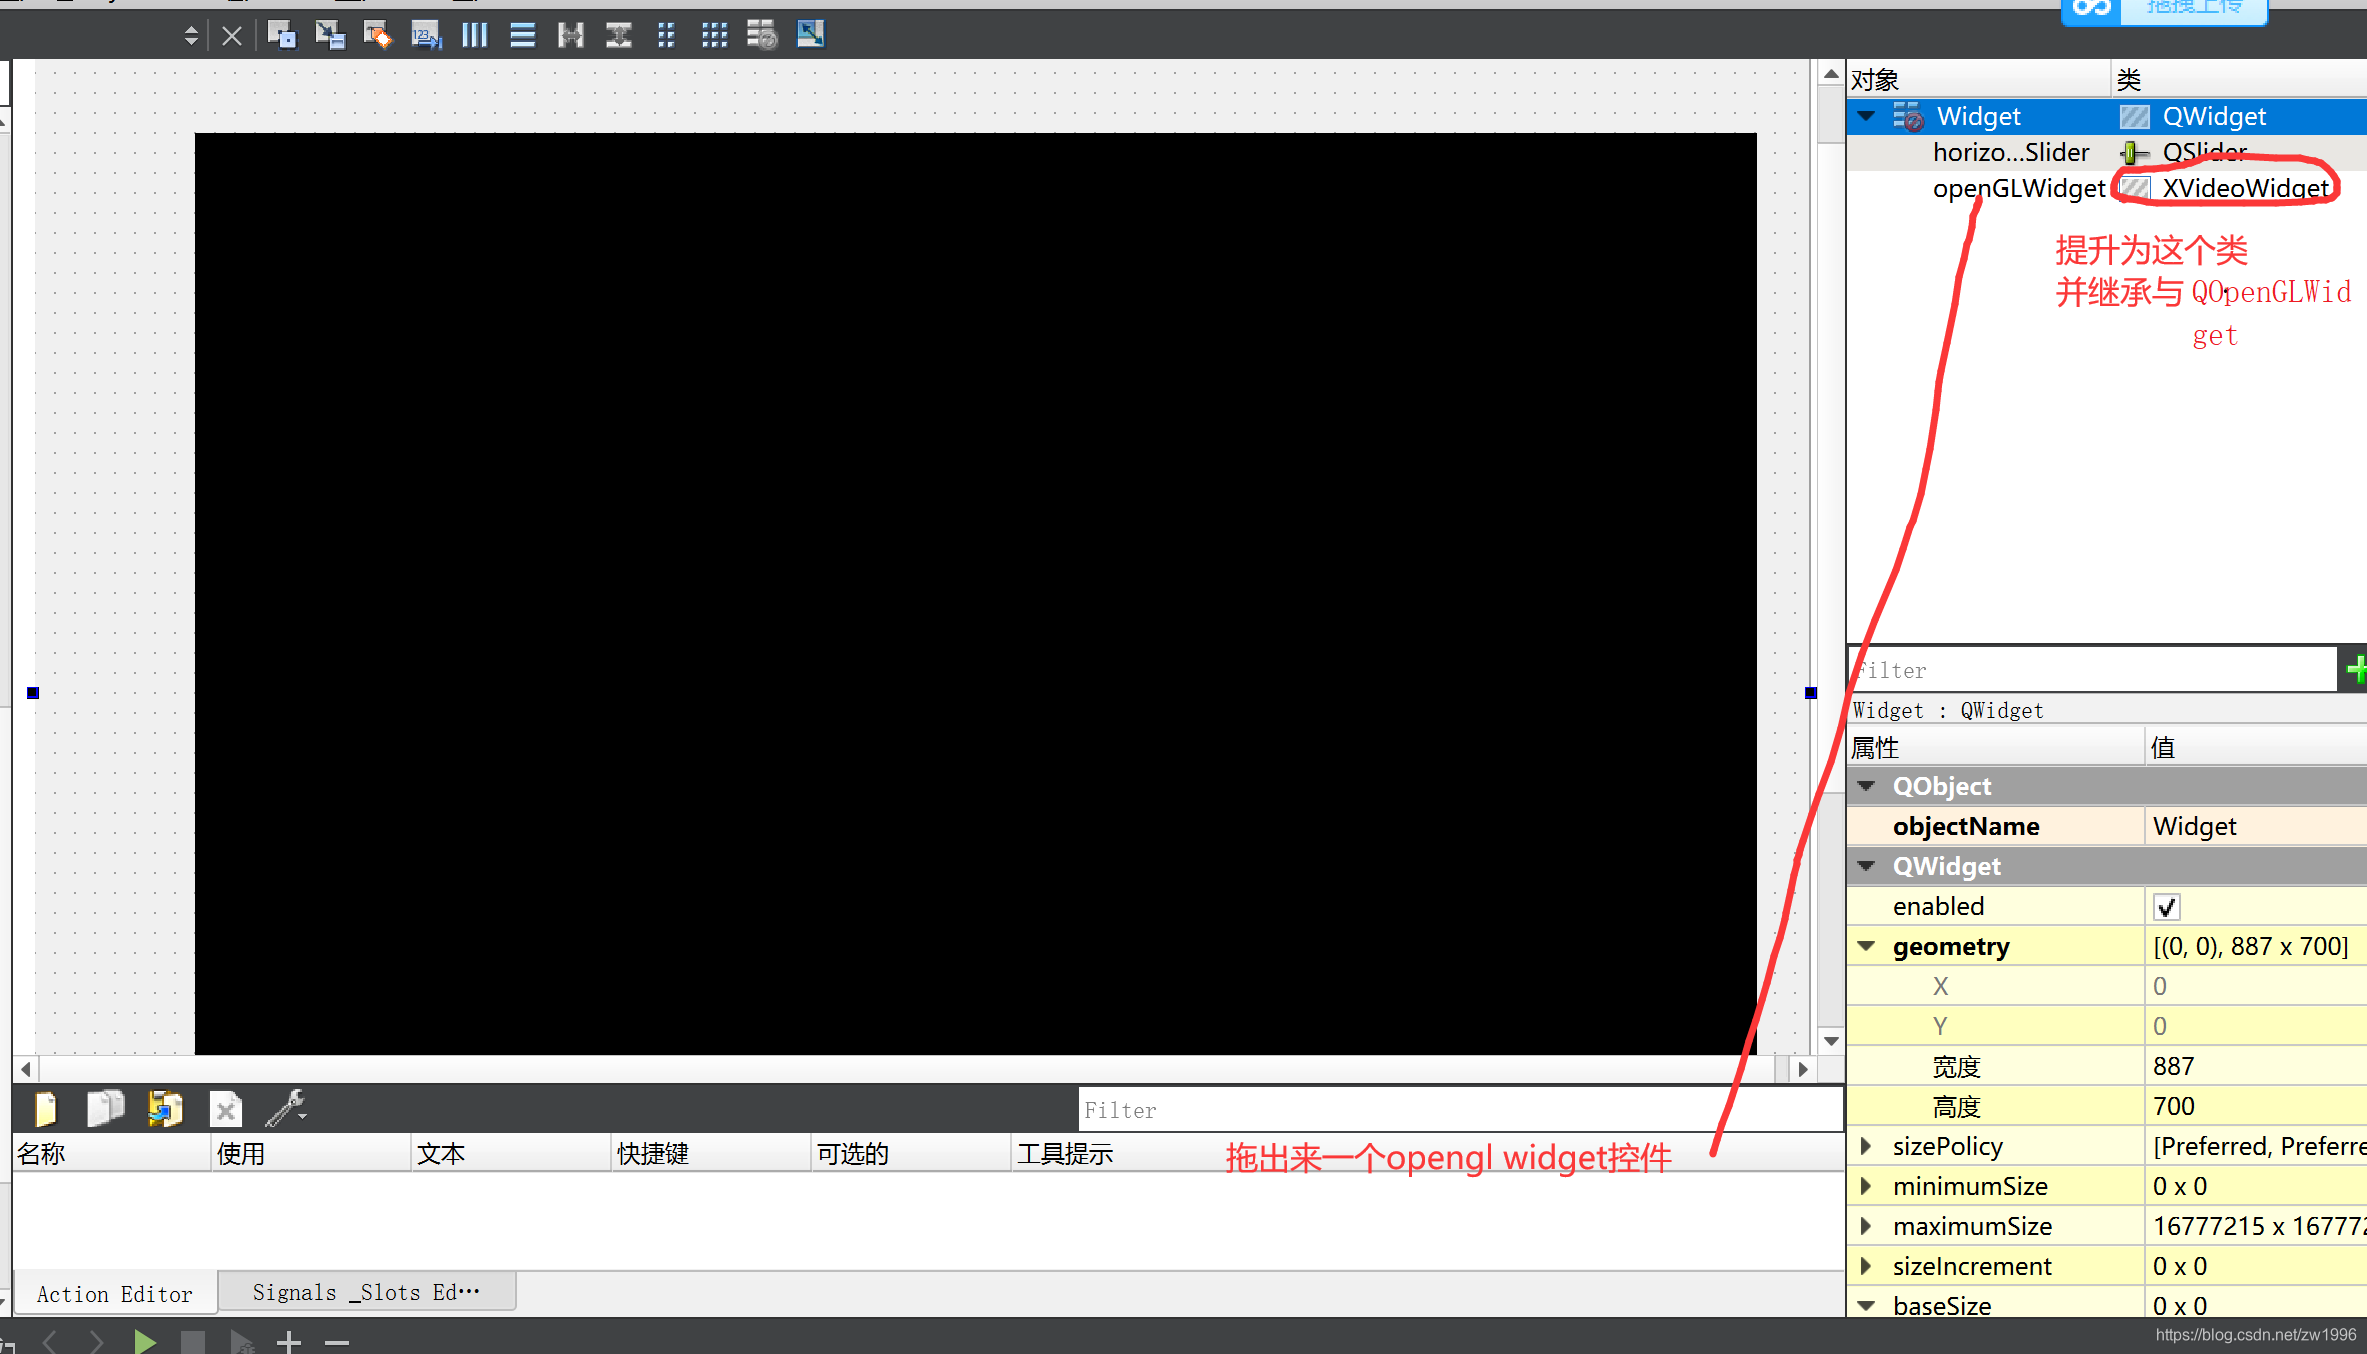Collapse the geometry property
Viewport: 2367px width, 1354px height.
[x=1866, y=946]
